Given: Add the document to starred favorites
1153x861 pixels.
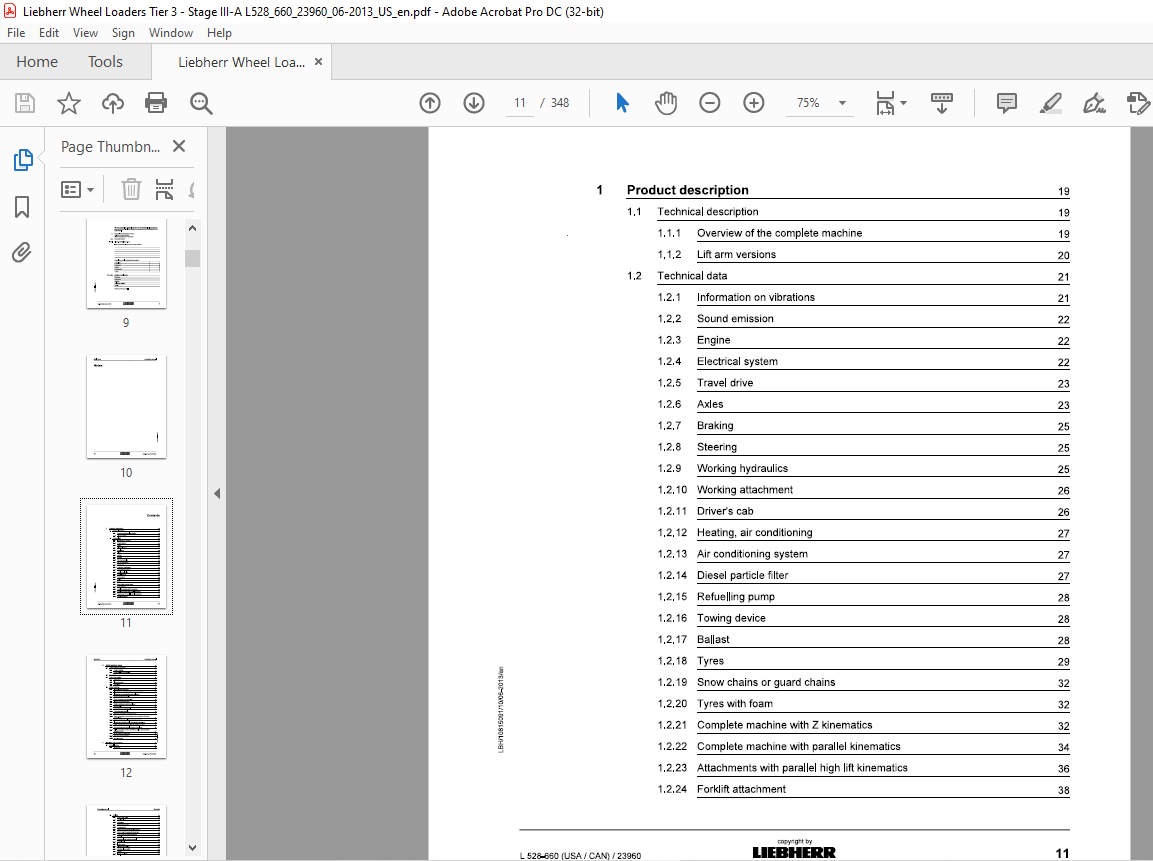Looking at the screenshot, I should (x=69, y=103).
